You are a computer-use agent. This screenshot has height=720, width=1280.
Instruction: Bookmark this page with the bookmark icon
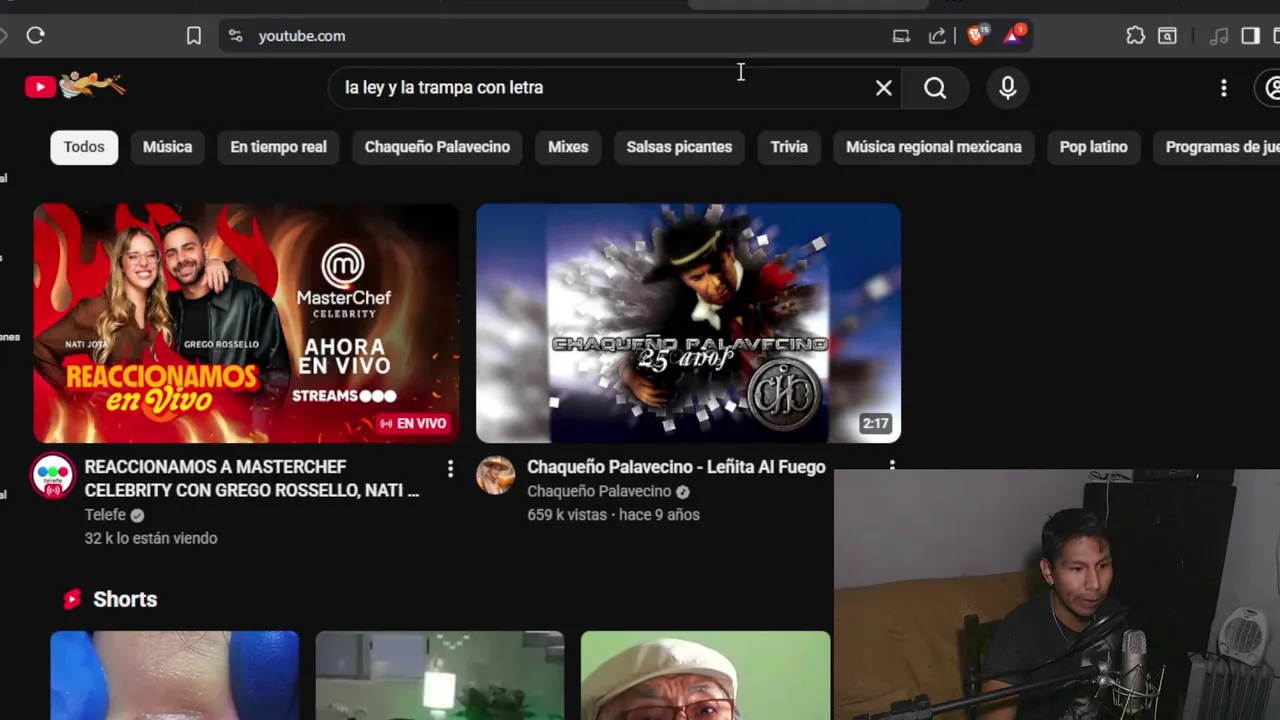(x=194, y=36)
